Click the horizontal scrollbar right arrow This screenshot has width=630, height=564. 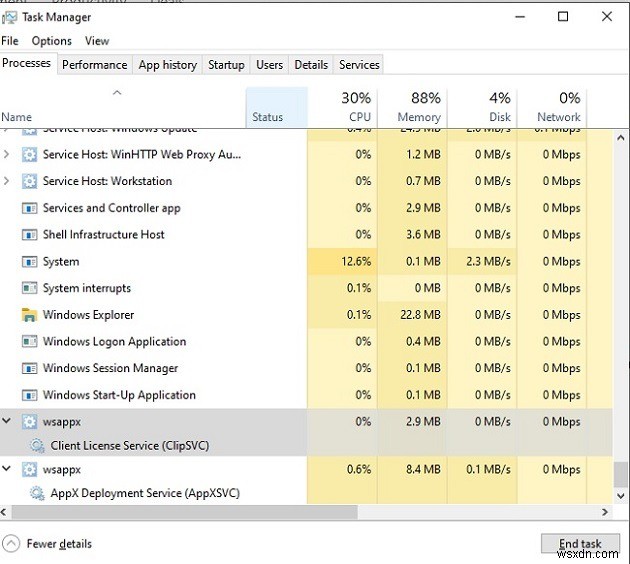605,512
